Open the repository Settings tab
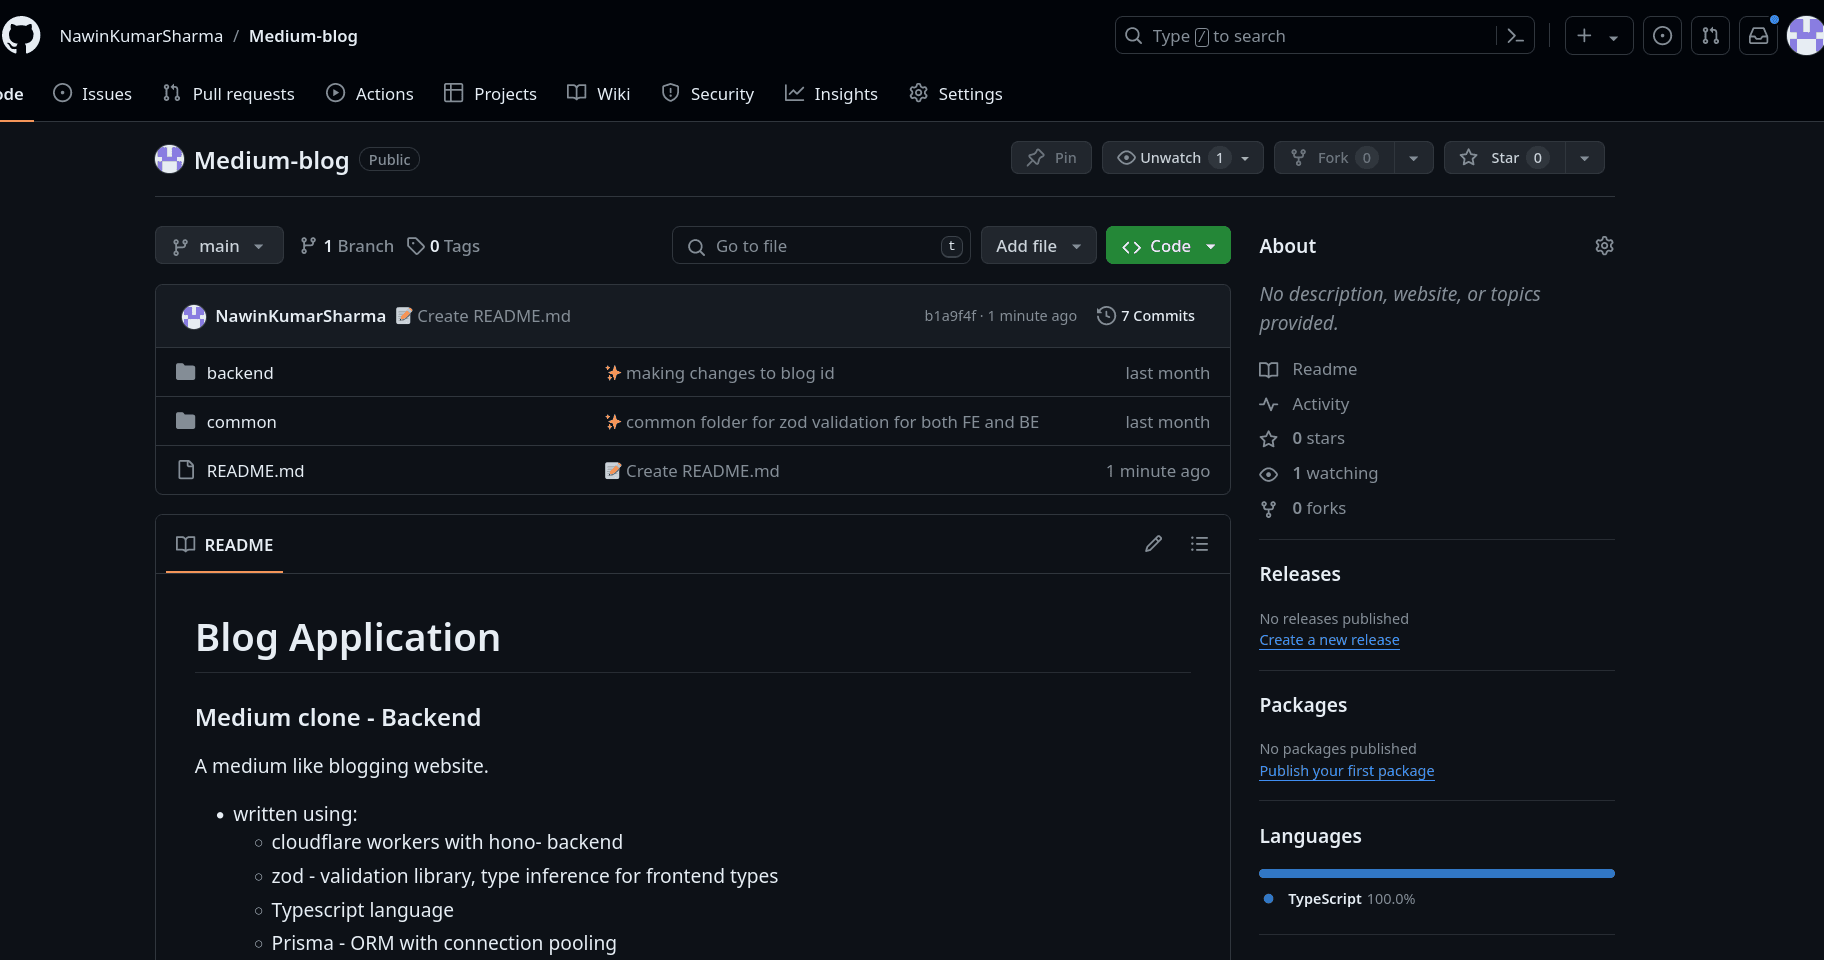This screenshot has width=1824, height=960. point(955,94)
